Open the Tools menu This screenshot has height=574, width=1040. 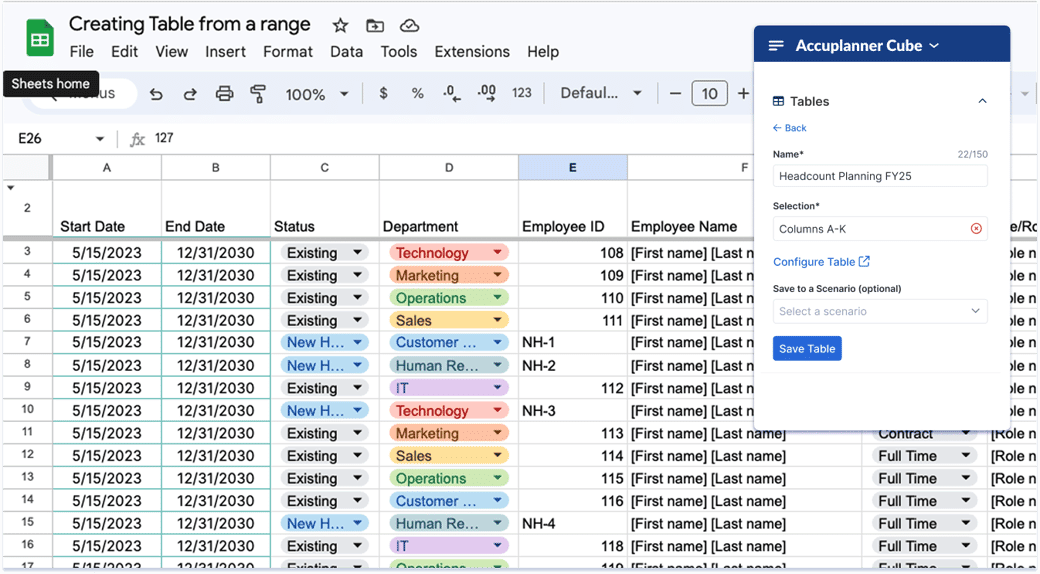point(399,52)
